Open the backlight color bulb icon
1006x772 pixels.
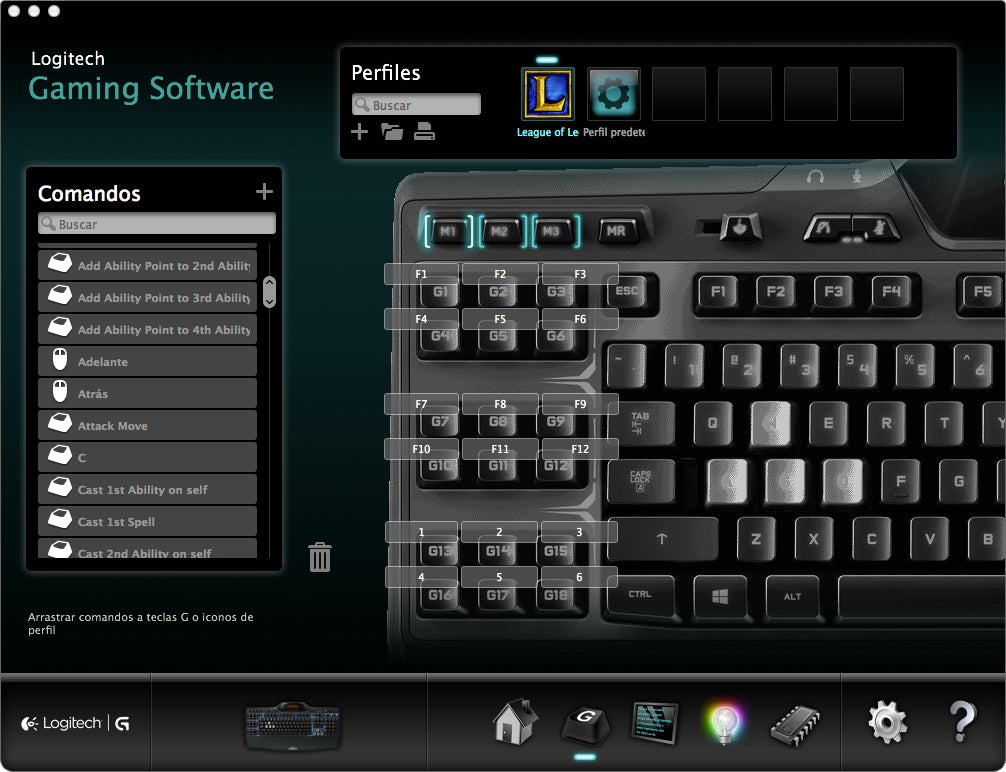tap(724, 724)
